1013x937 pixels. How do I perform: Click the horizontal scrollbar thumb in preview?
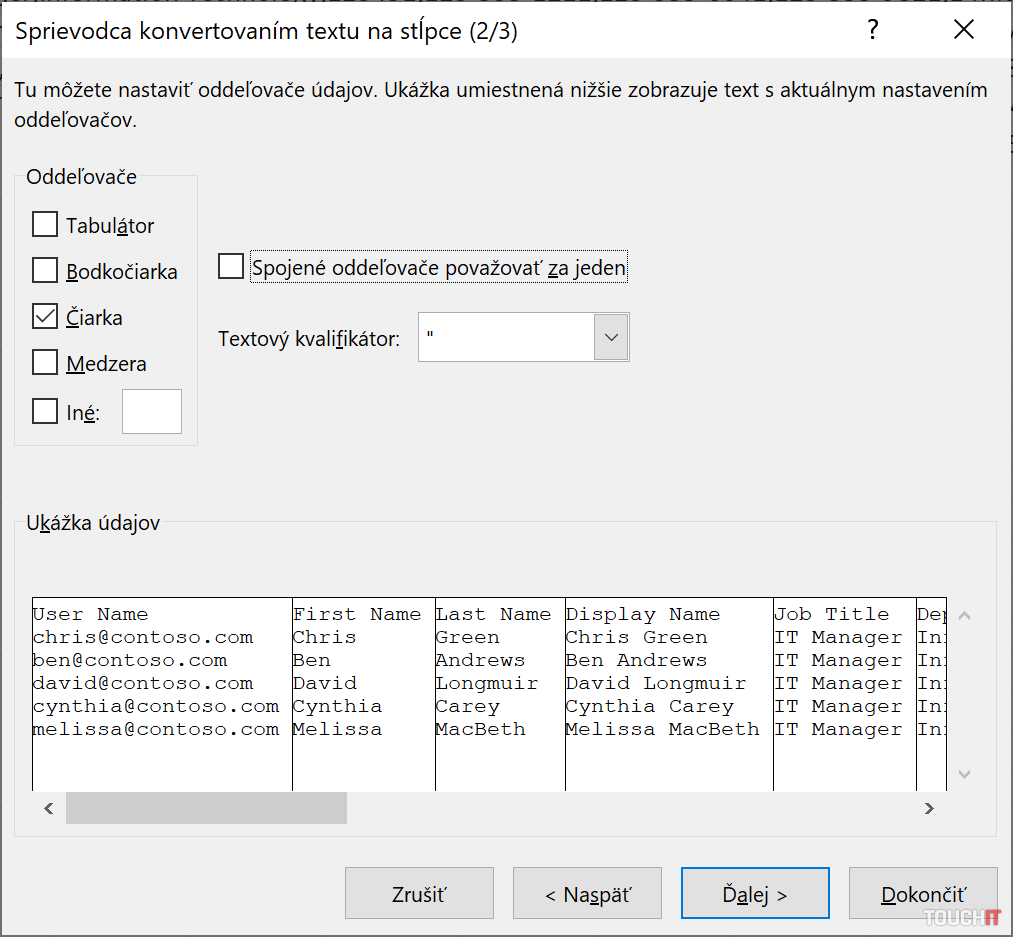point(206,808)
